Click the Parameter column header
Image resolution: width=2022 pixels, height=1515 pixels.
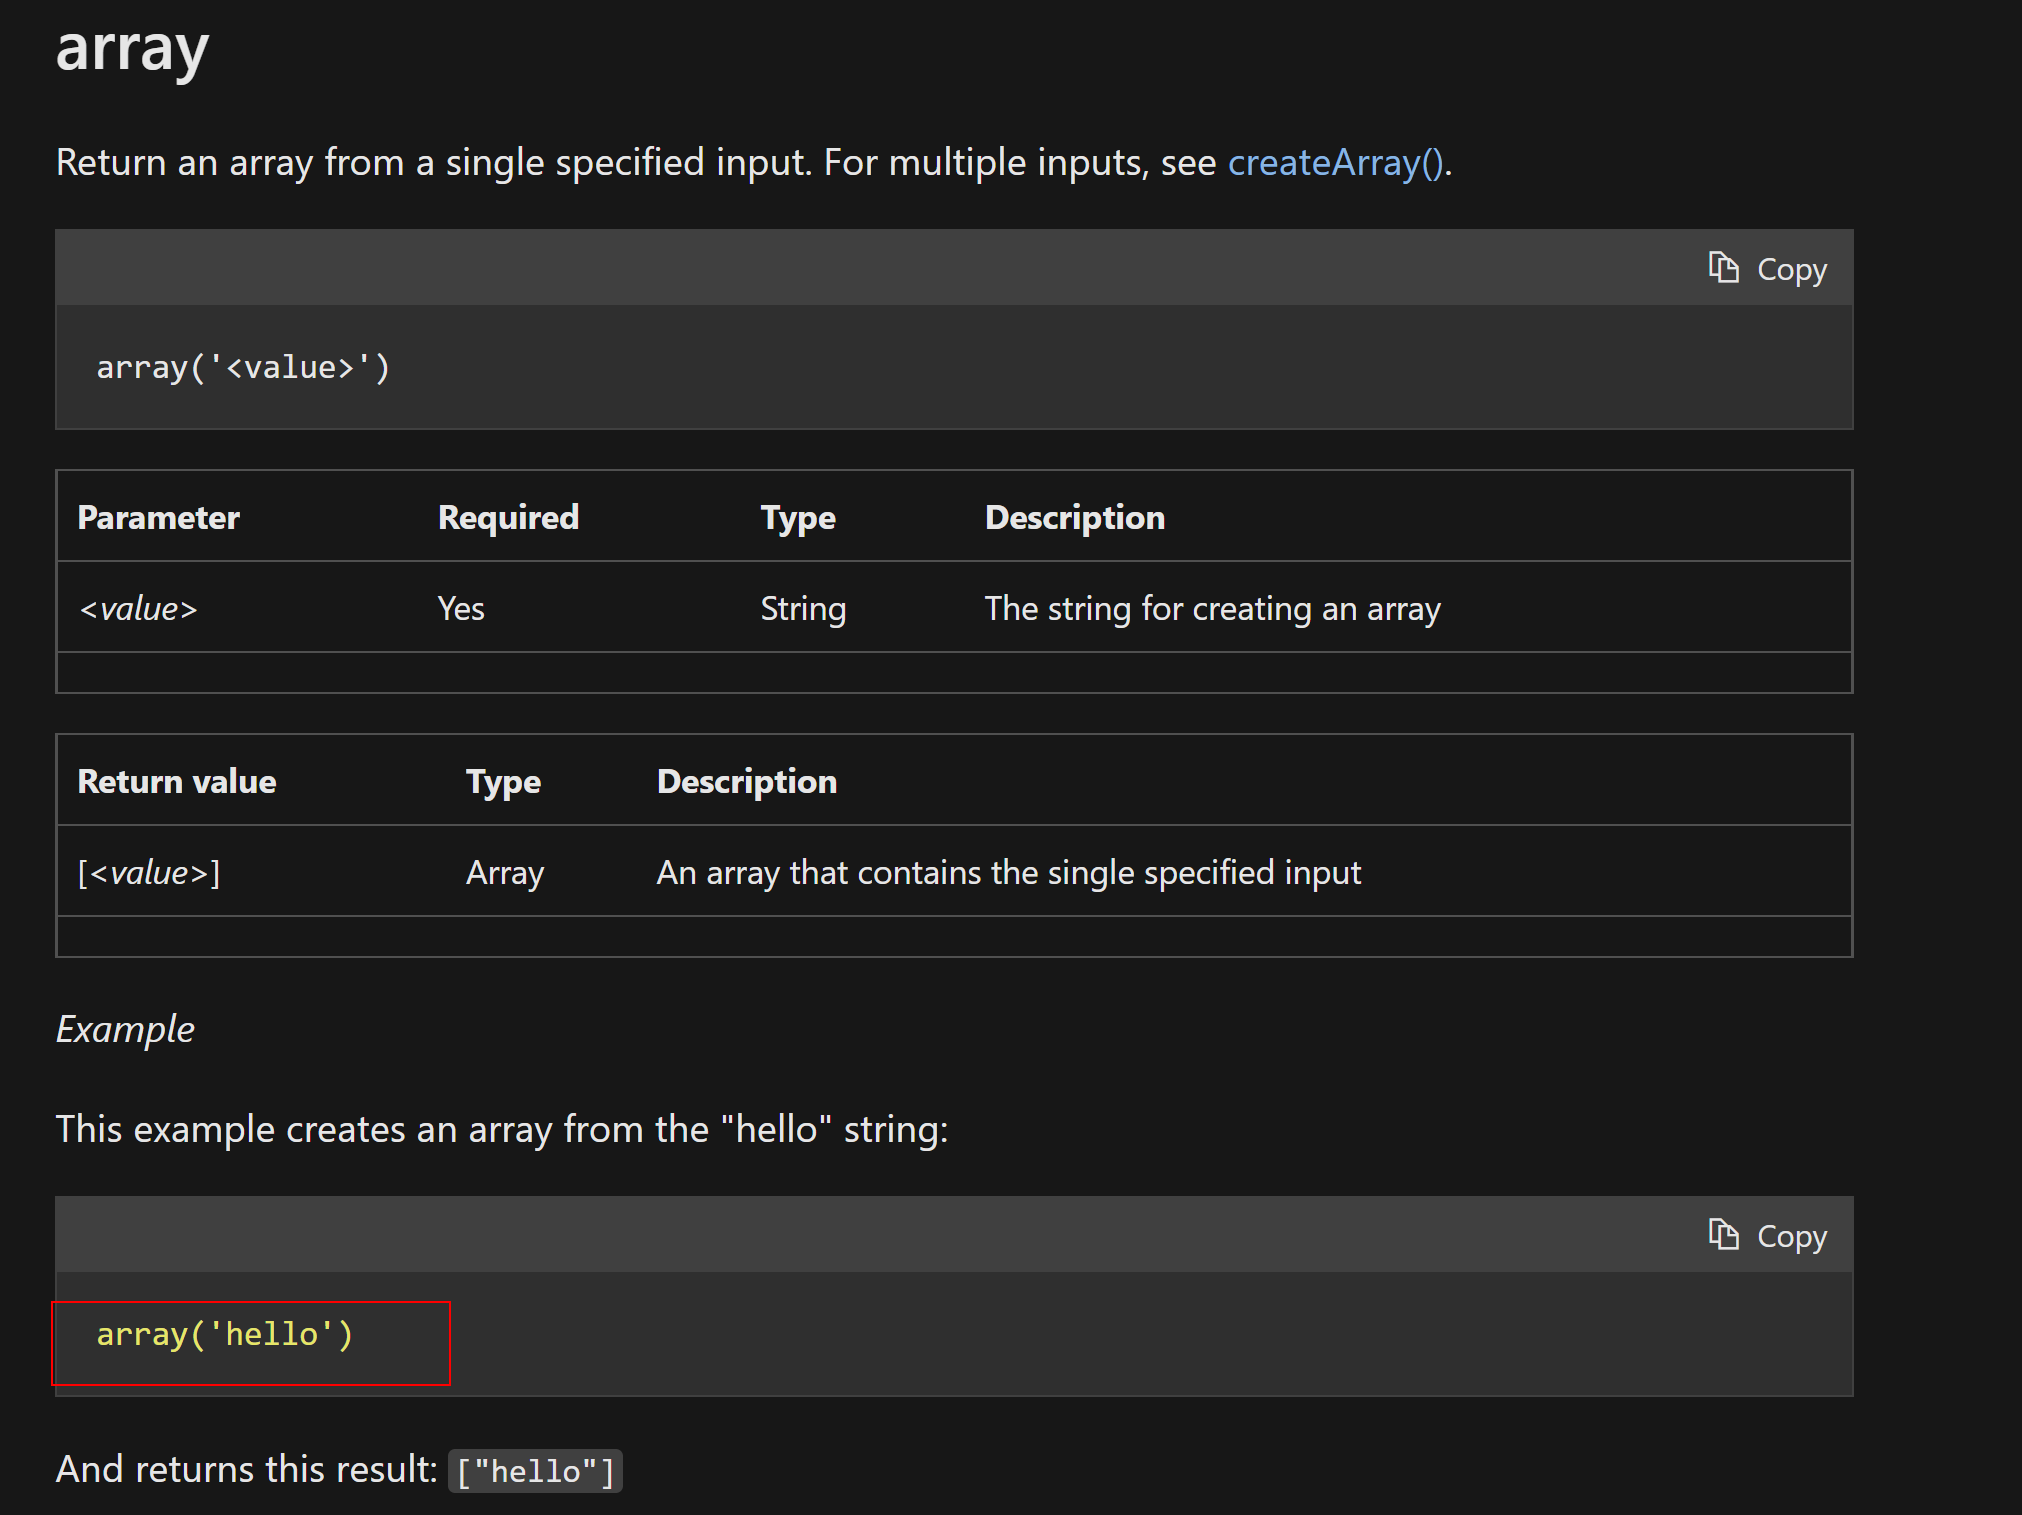tap(158, 517)
